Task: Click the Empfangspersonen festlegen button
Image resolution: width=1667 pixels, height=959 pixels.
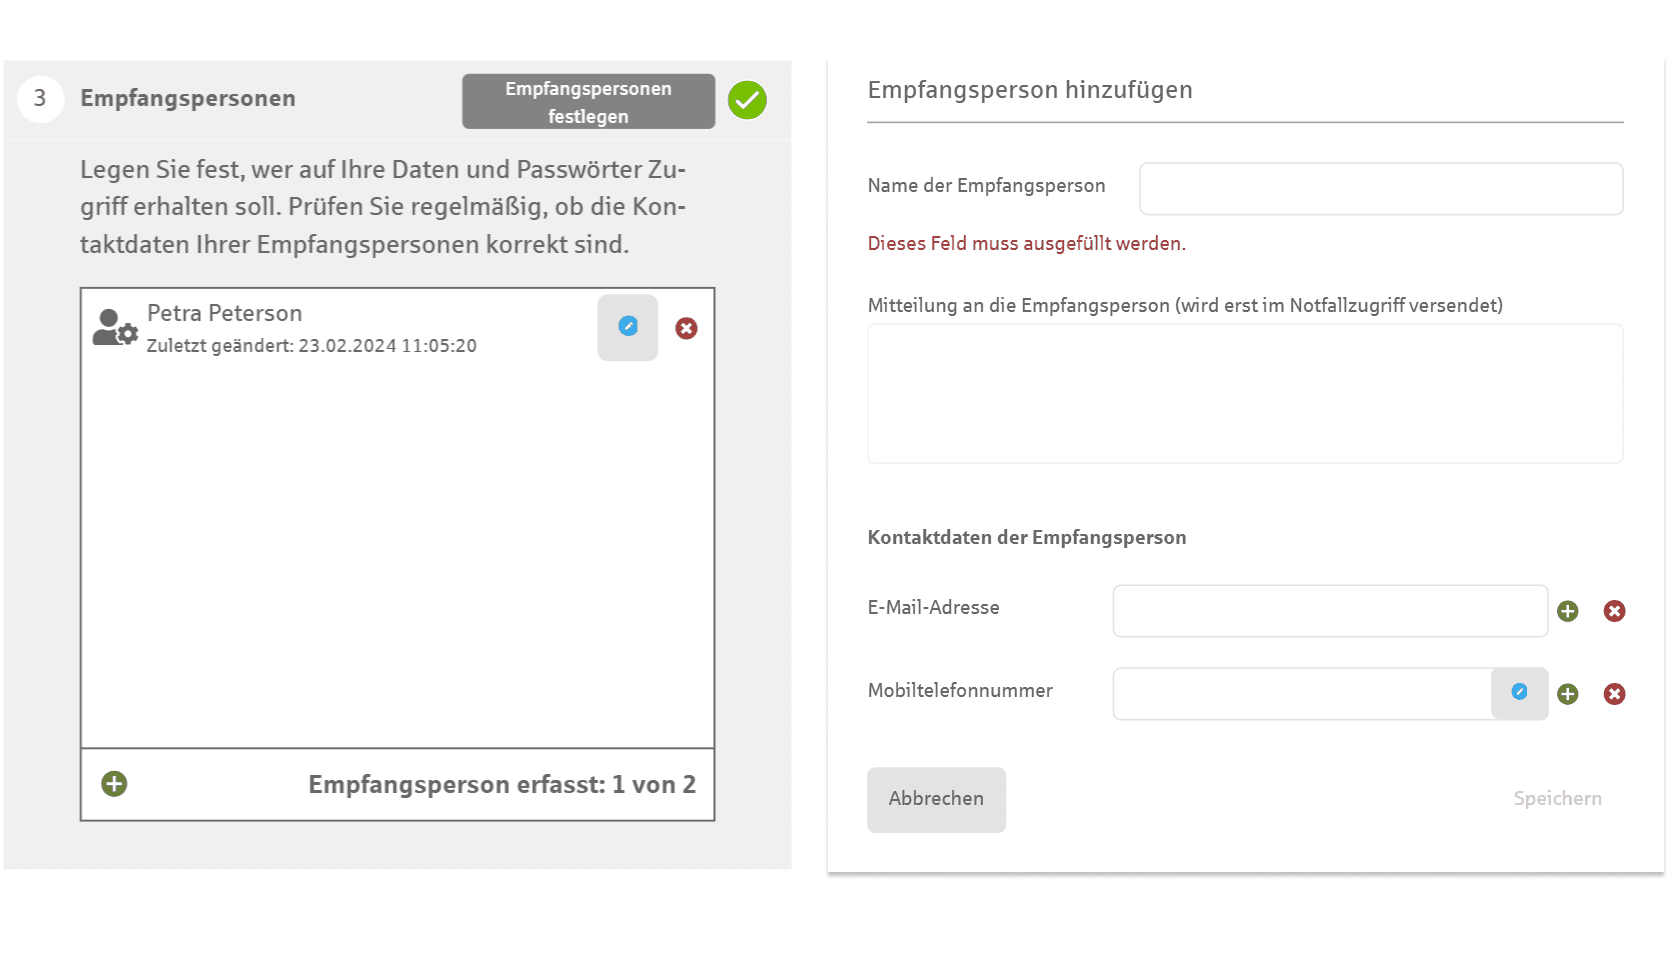Action: pos(588,101)
